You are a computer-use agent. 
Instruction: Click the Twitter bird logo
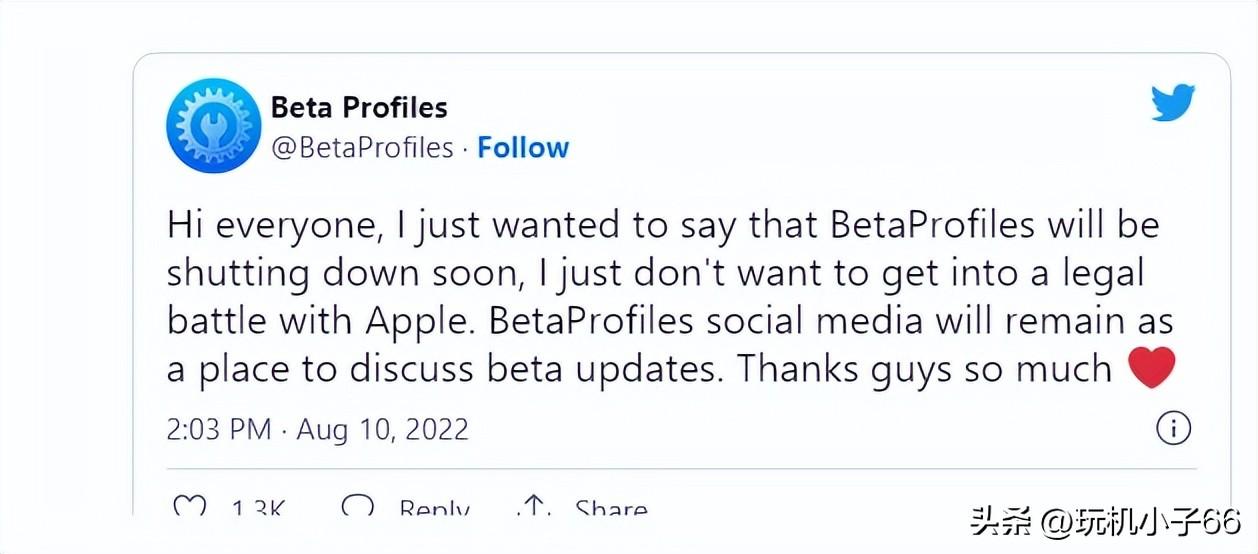coord(1172,103)
